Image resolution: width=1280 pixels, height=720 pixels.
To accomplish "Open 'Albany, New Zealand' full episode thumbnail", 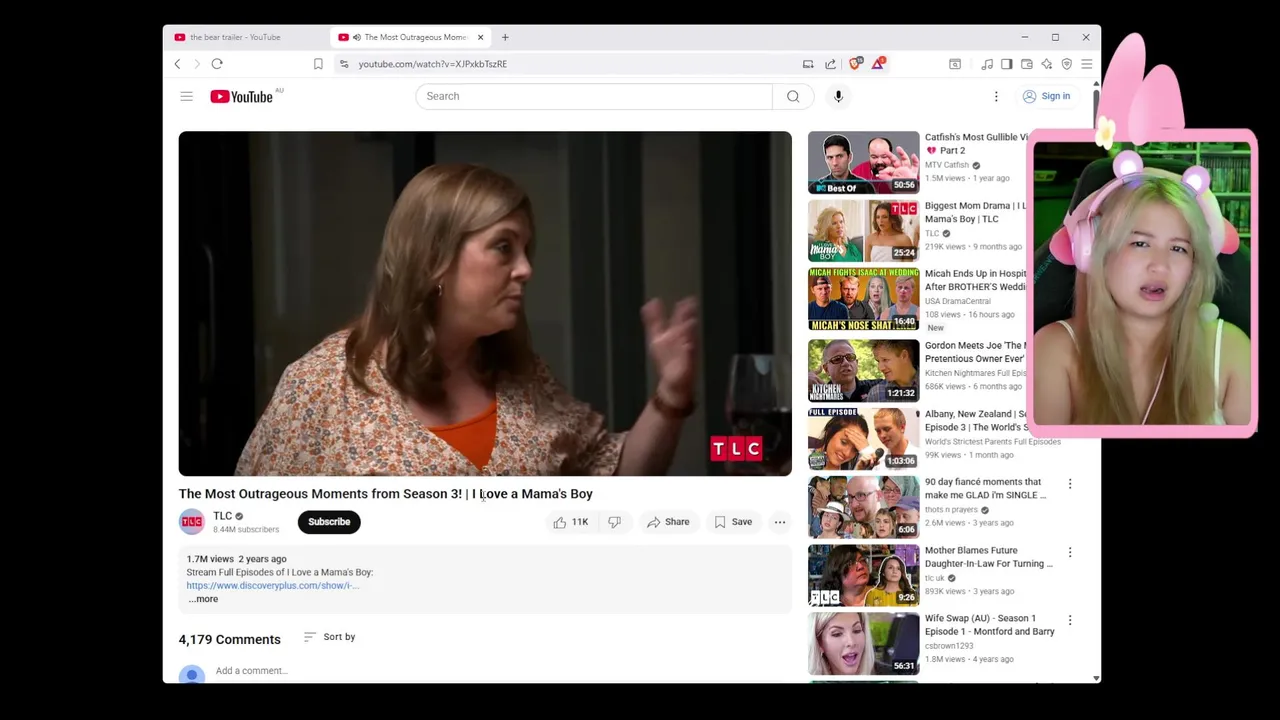I will click(x=864, y=439).
